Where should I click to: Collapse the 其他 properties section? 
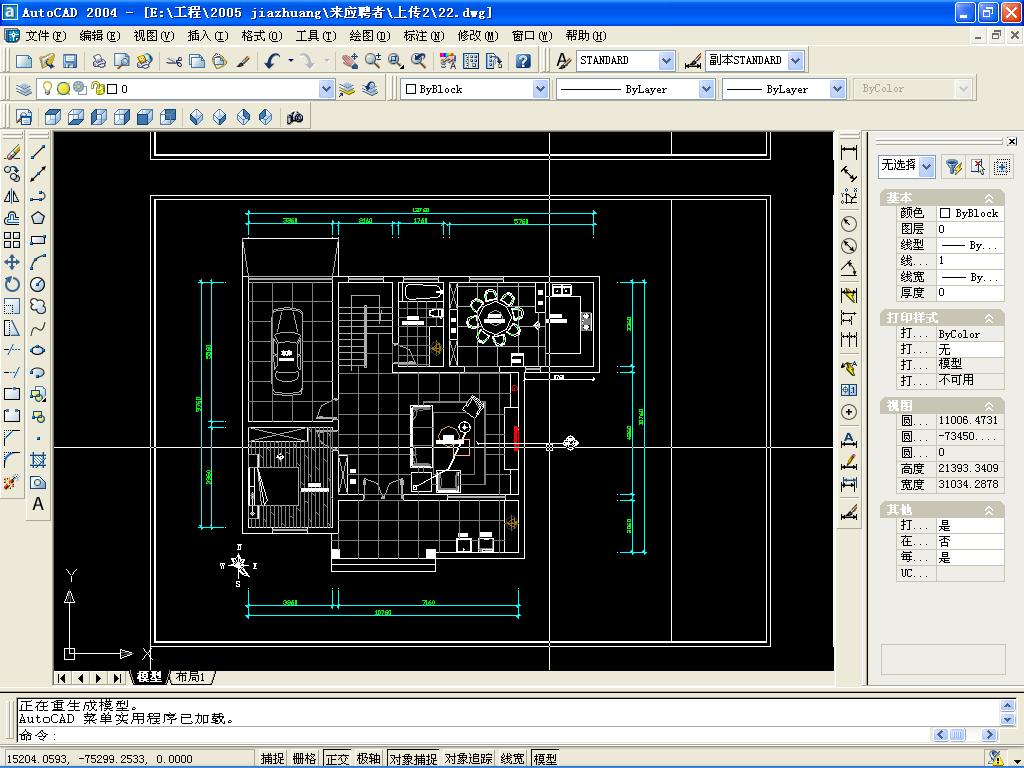tap(989, 510)
